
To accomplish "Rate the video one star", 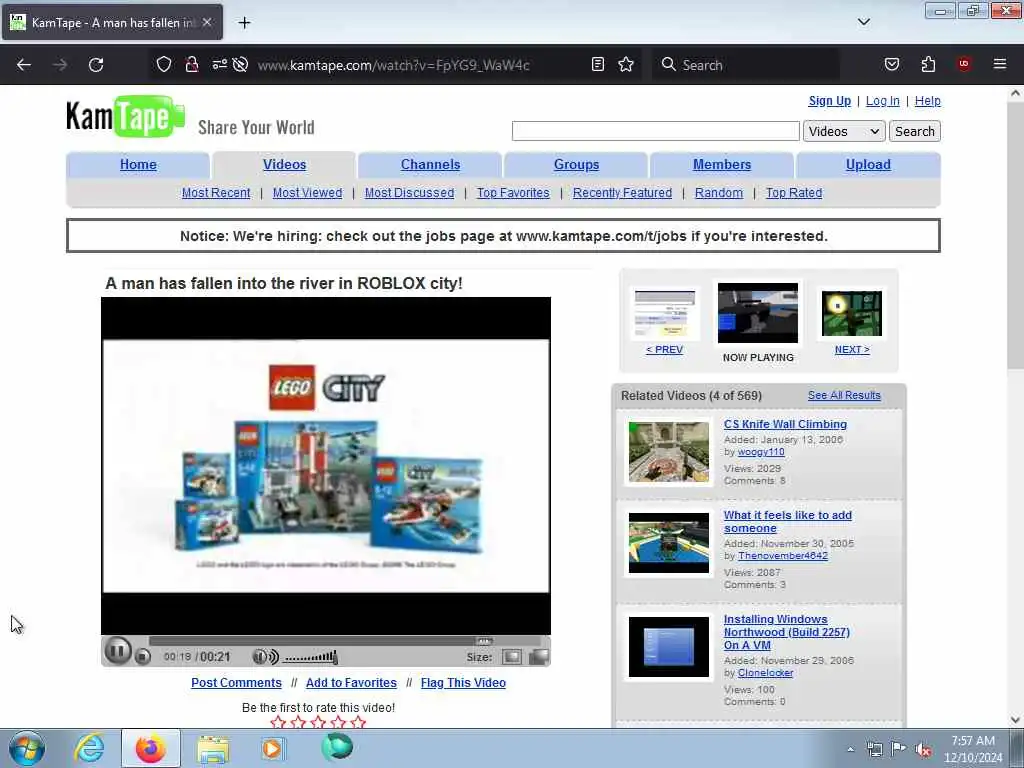I will [x=278, y=722].
